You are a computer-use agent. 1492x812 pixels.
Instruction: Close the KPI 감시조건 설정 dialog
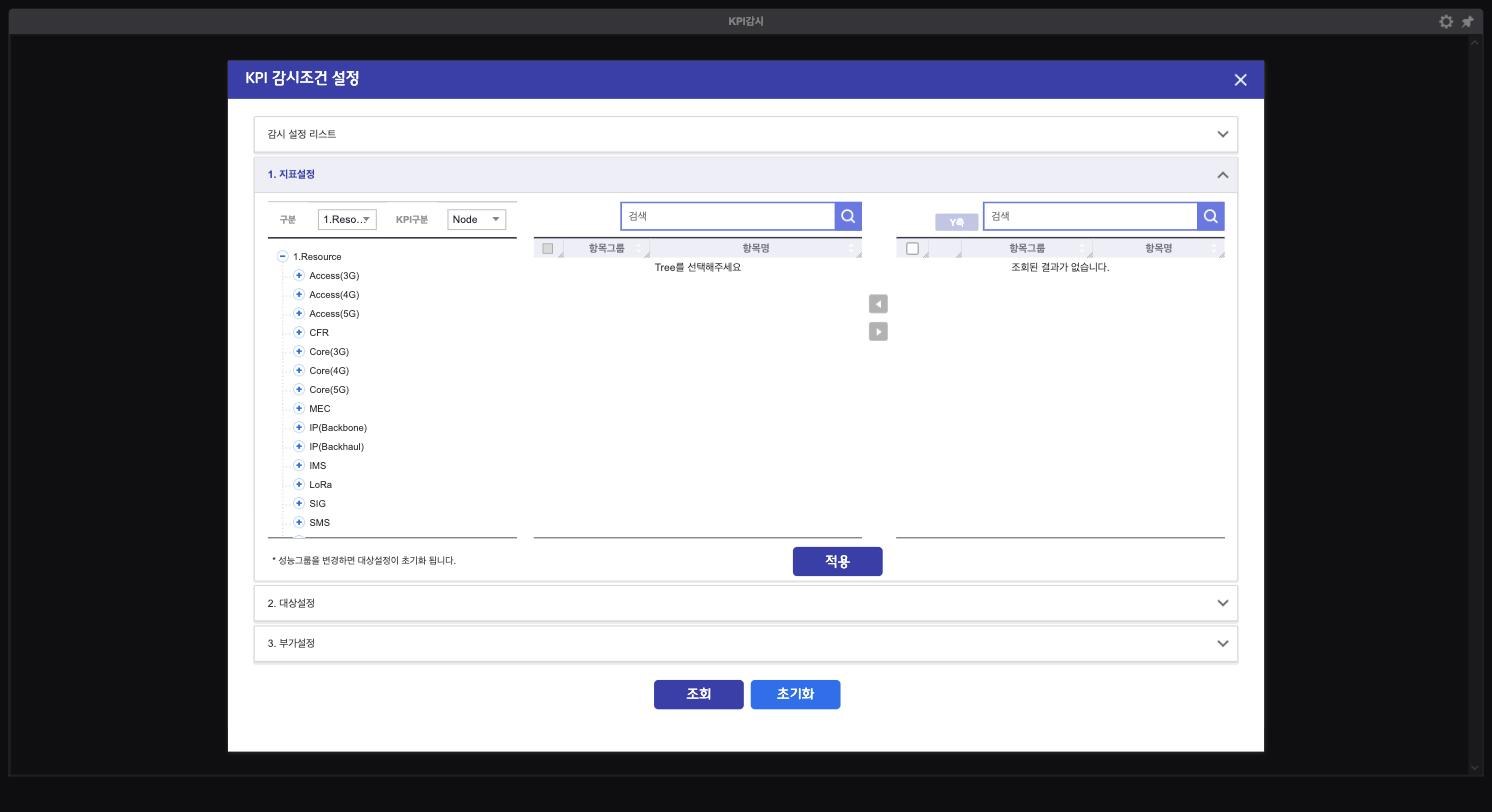[1240, 80]
